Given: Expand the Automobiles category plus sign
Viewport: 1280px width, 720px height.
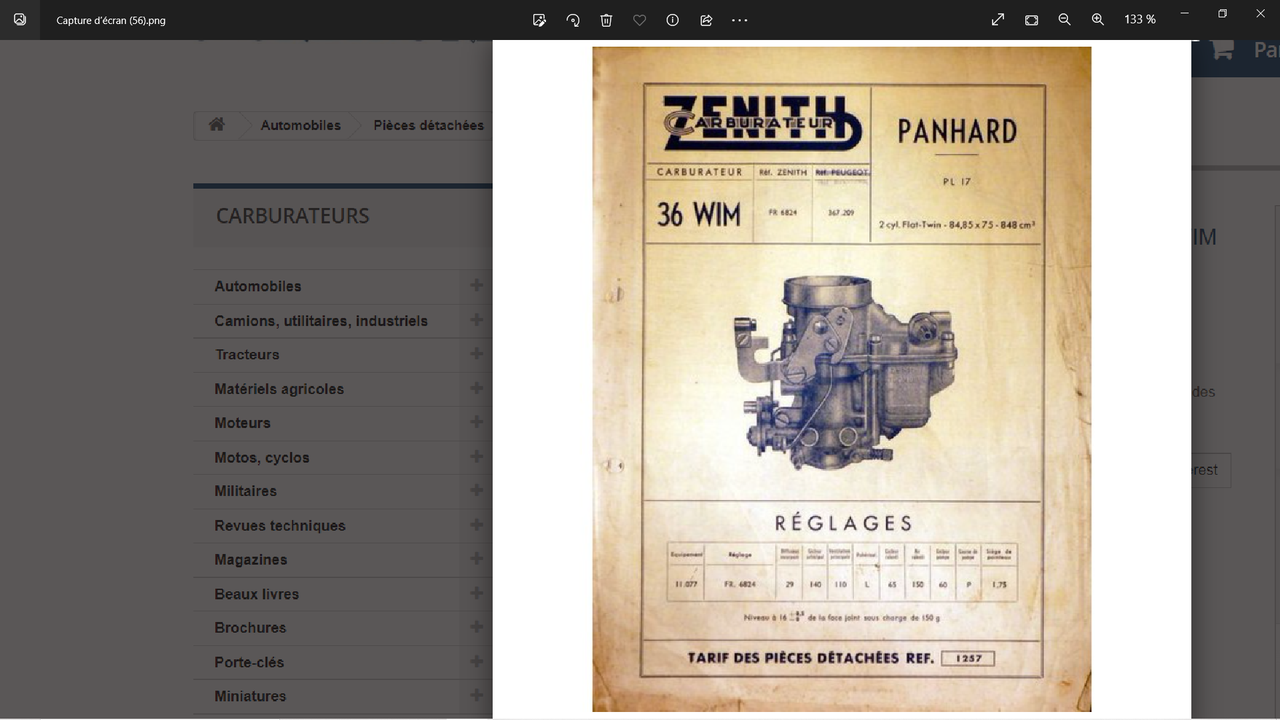Looking at the screenshot, I should tap(476, 285).
